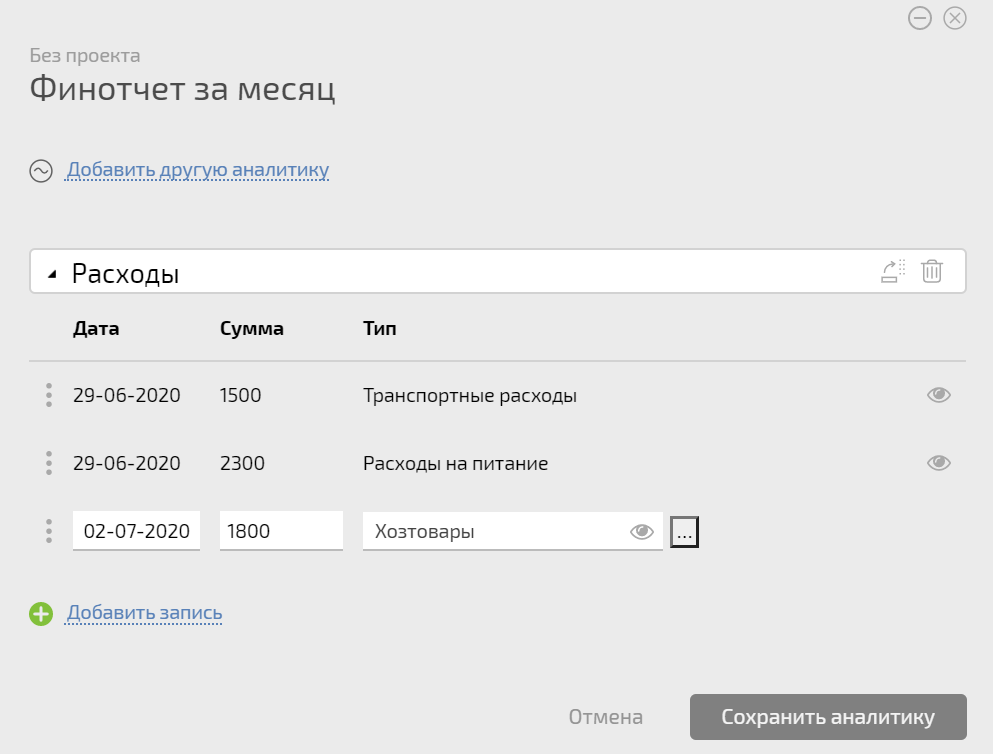Select the 1500 sum value
Image resolution: width=993 pixels, height=754 pixels.
coord(240,395)
